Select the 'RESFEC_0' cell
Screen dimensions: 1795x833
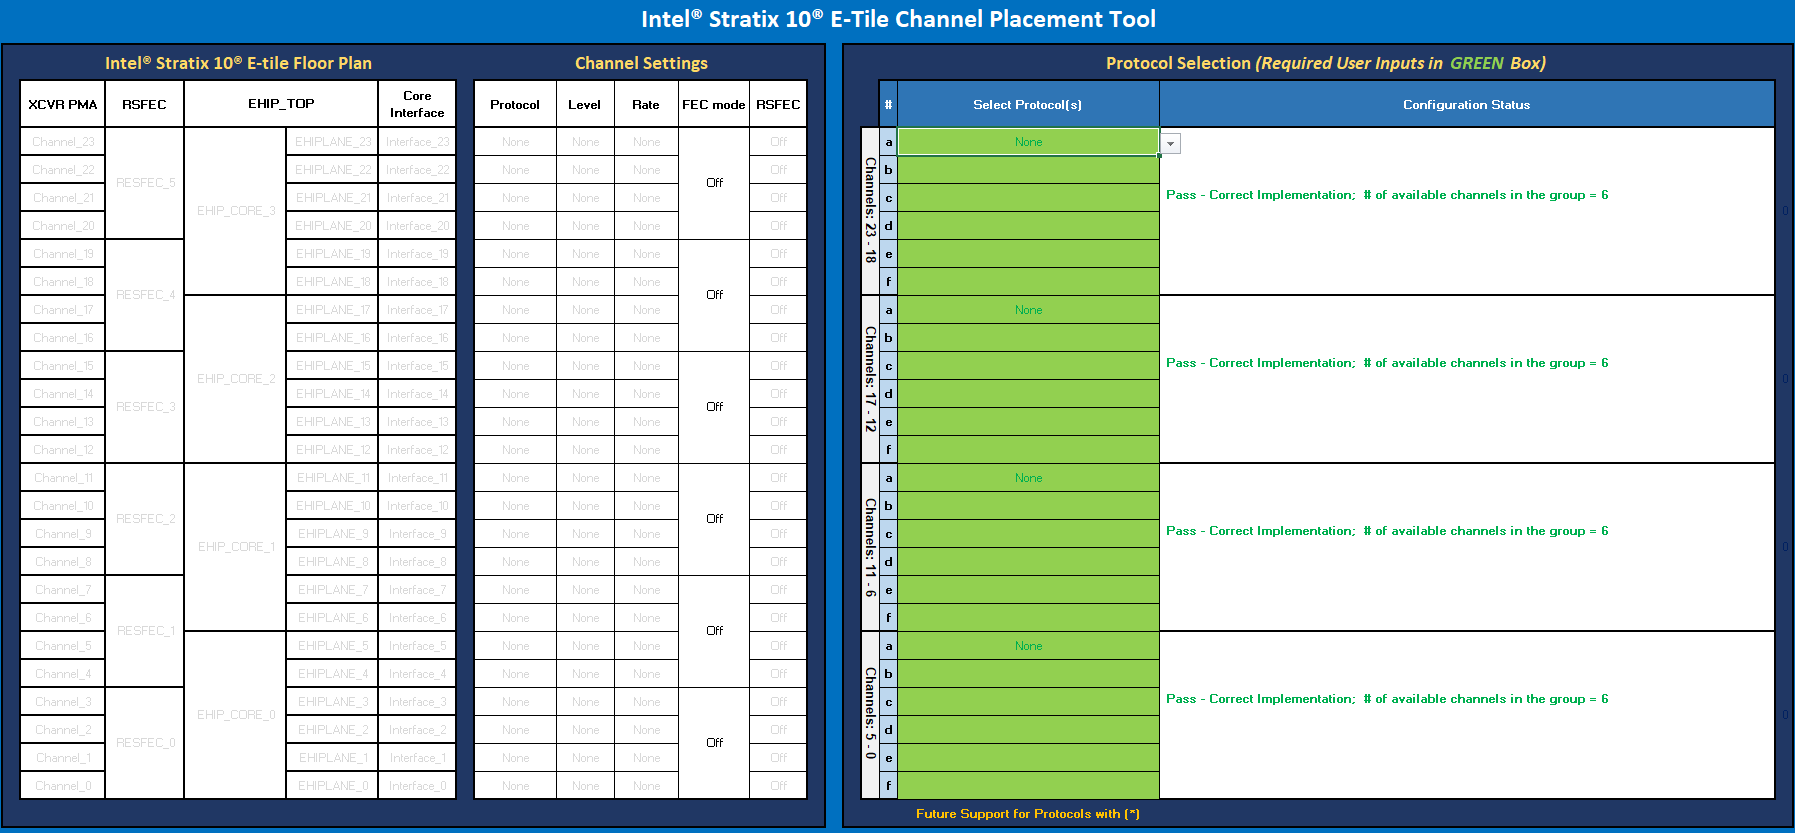point(145,743)
